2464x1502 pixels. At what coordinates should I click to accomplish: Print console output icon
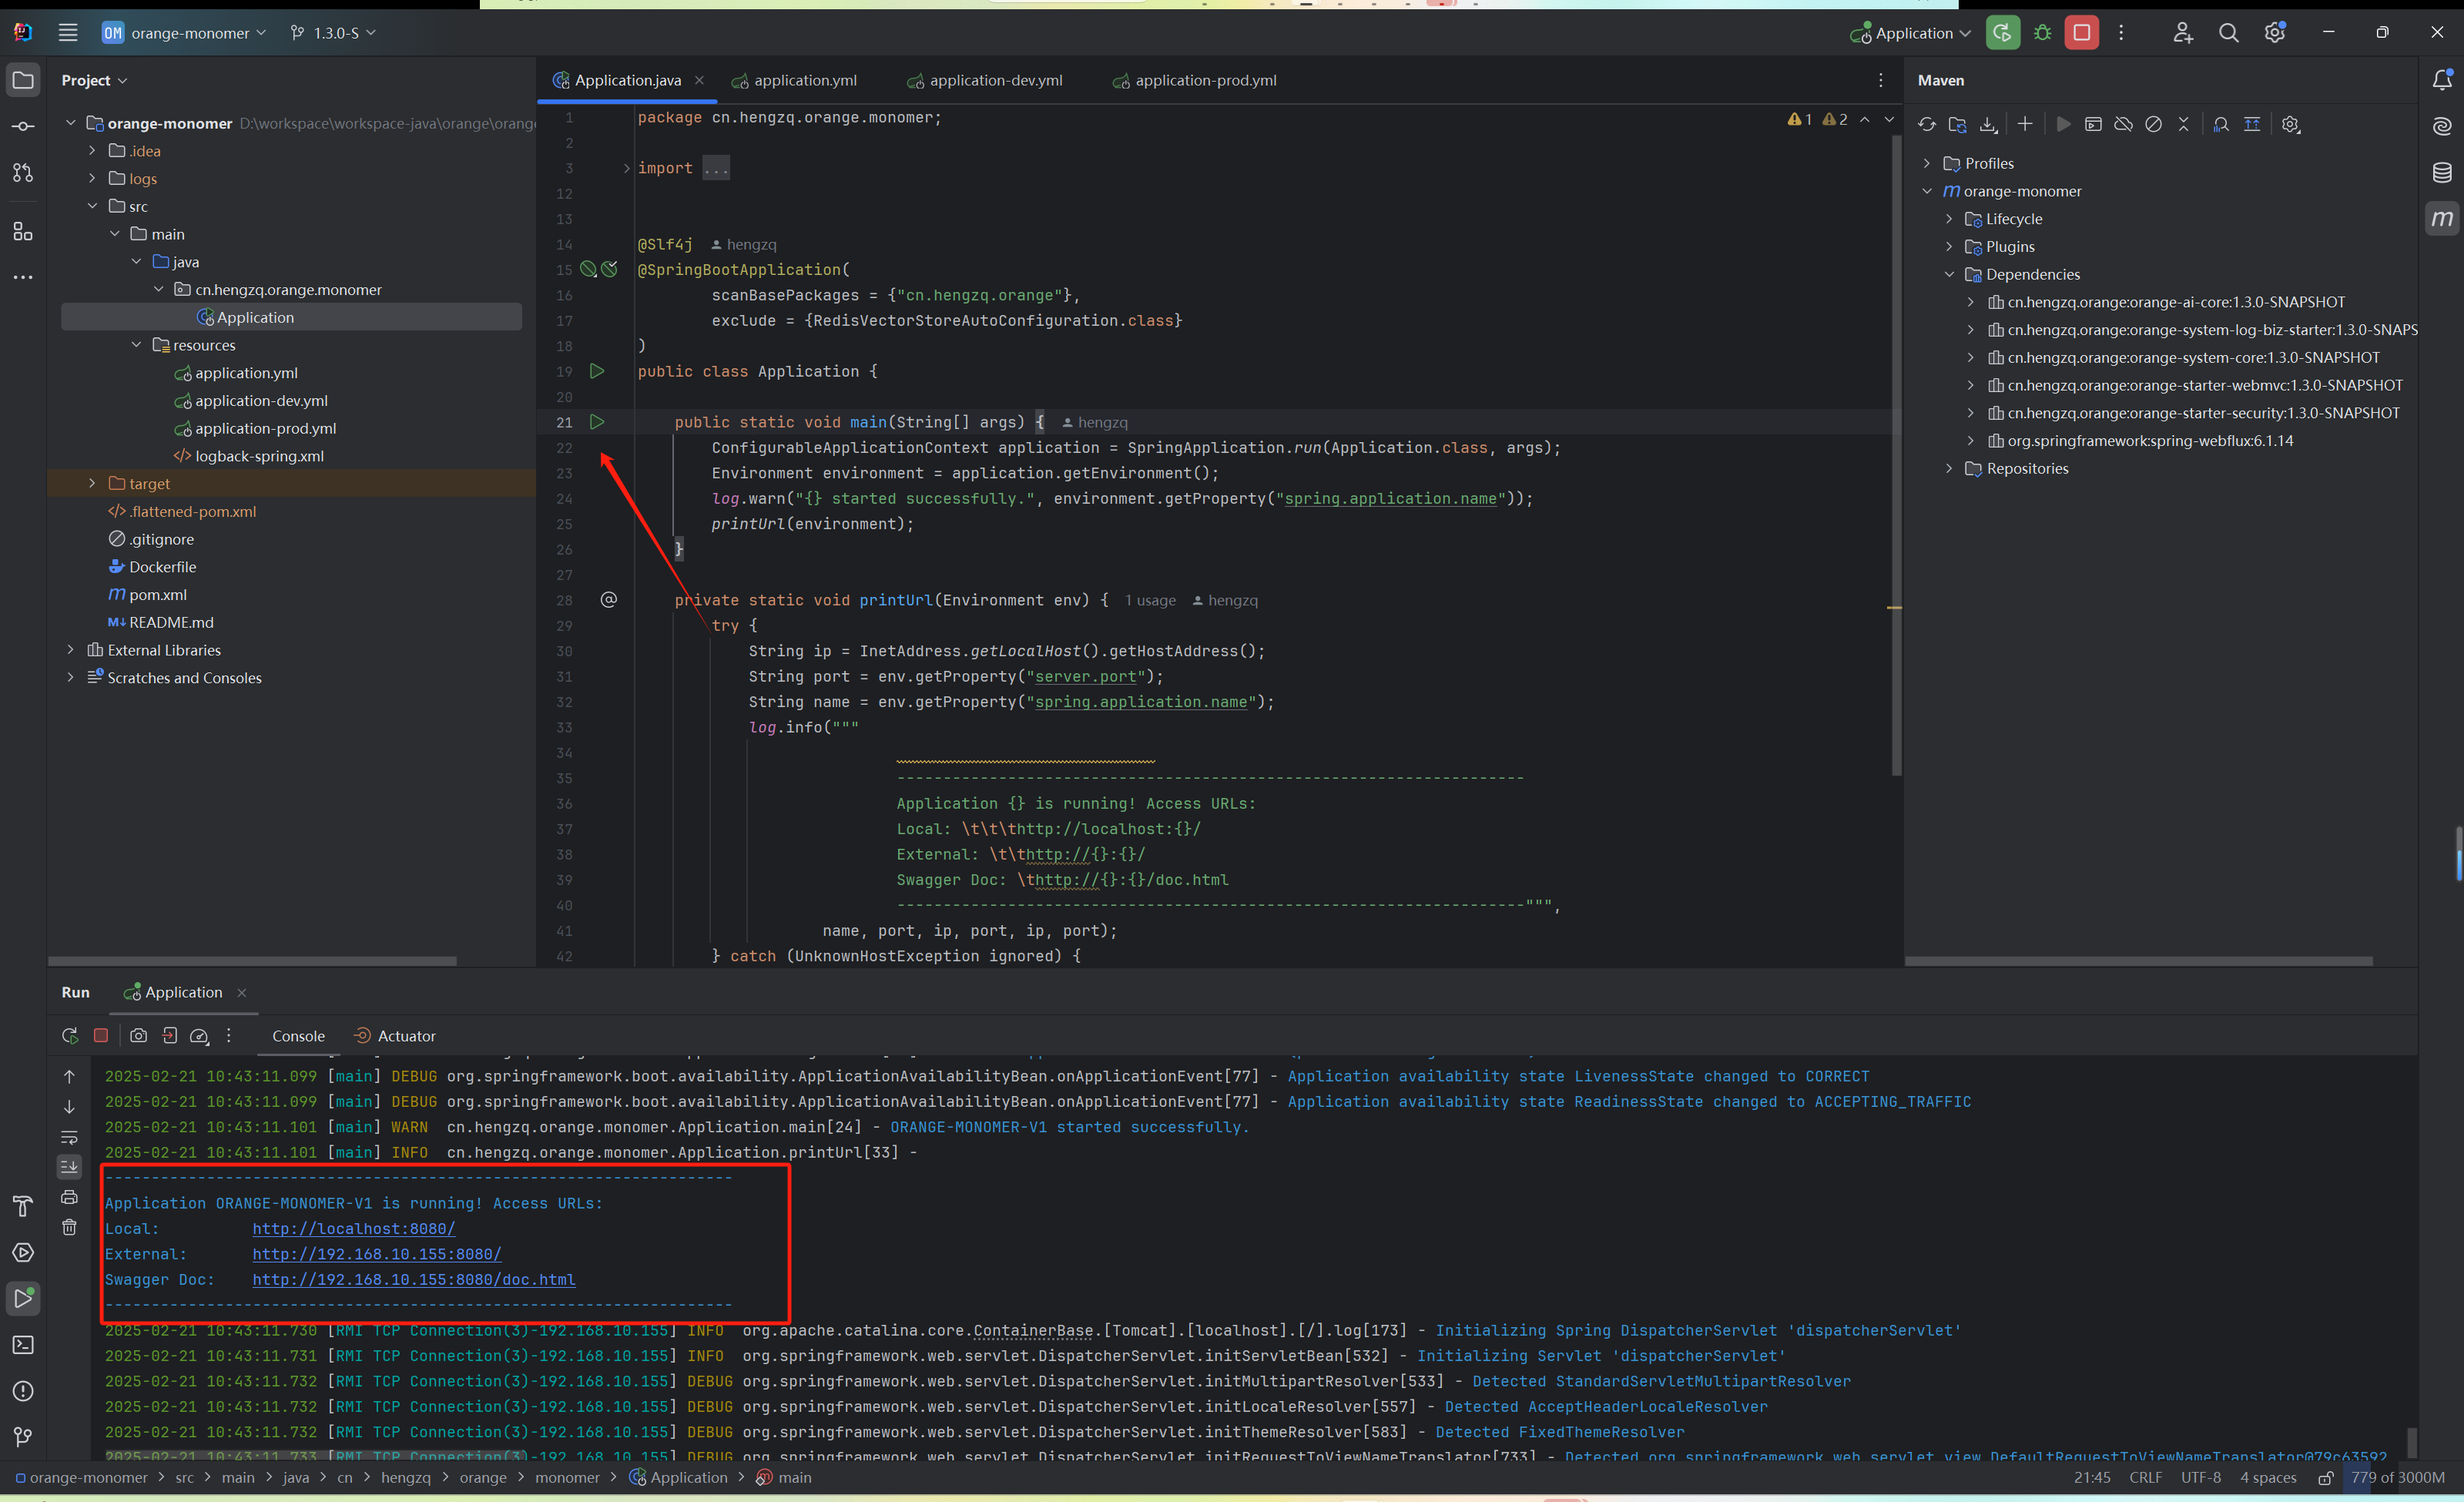[69, 1197]
